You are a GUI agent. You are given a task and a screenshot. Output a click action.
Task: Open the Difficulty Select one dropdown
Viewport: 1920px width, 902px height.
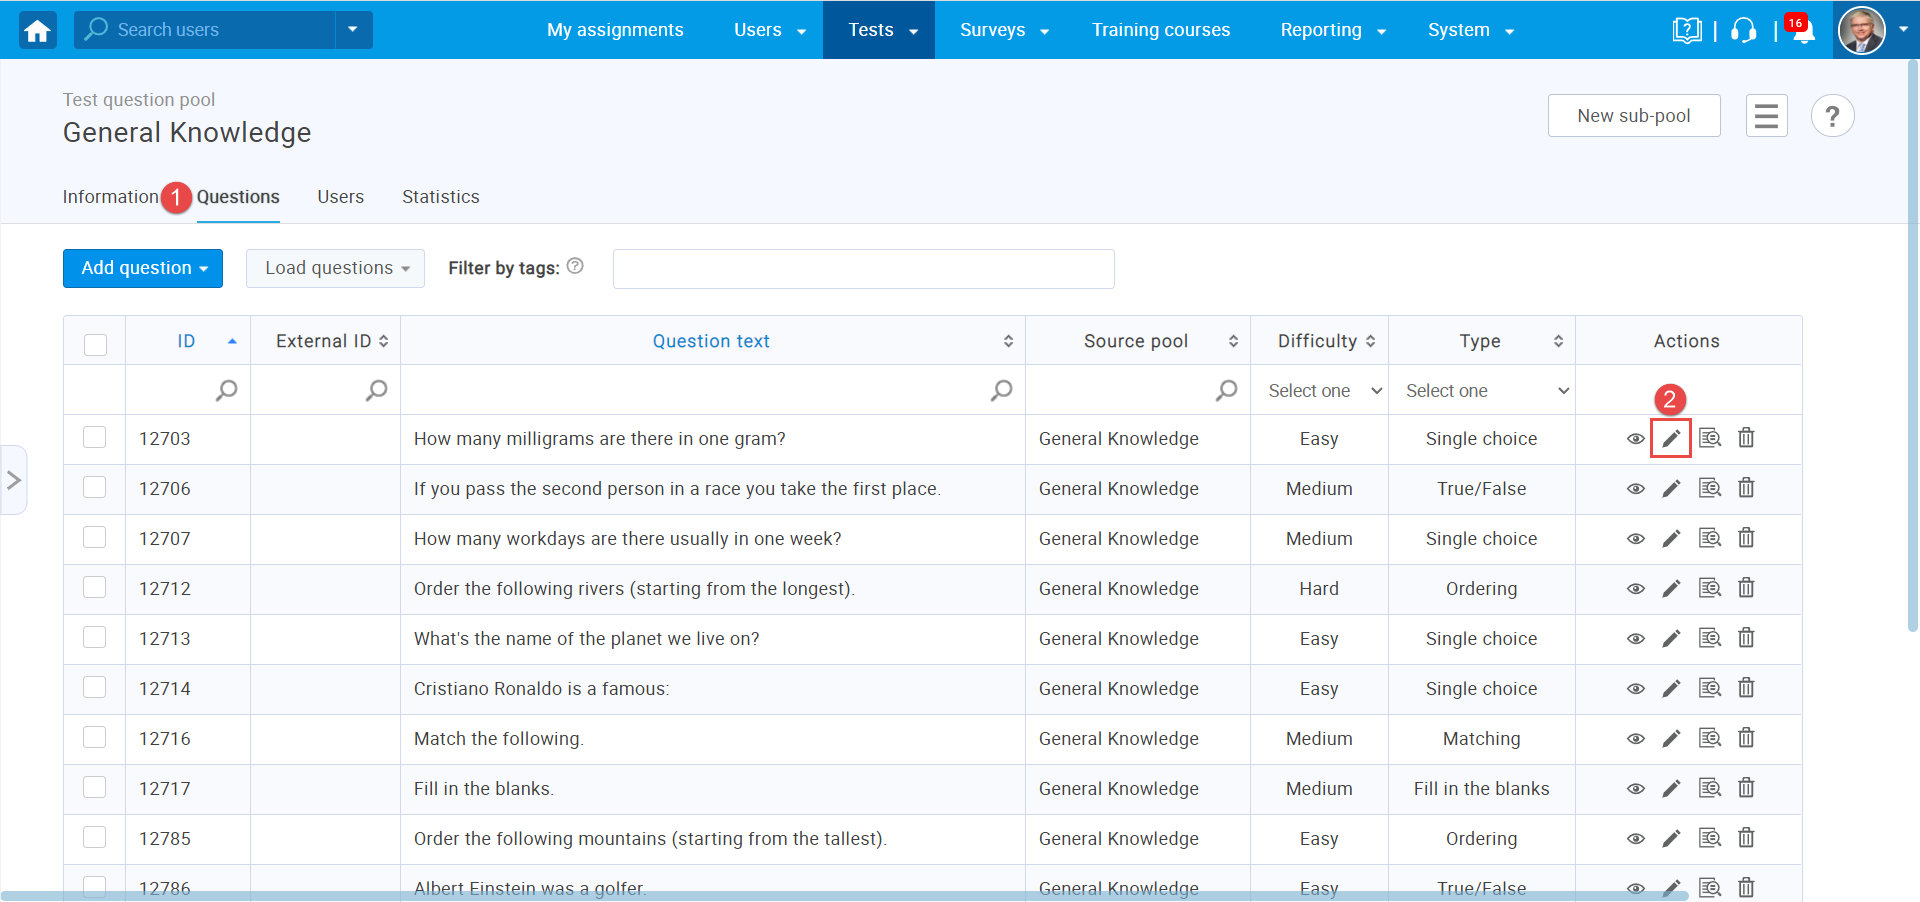[x=1320, y=390]
